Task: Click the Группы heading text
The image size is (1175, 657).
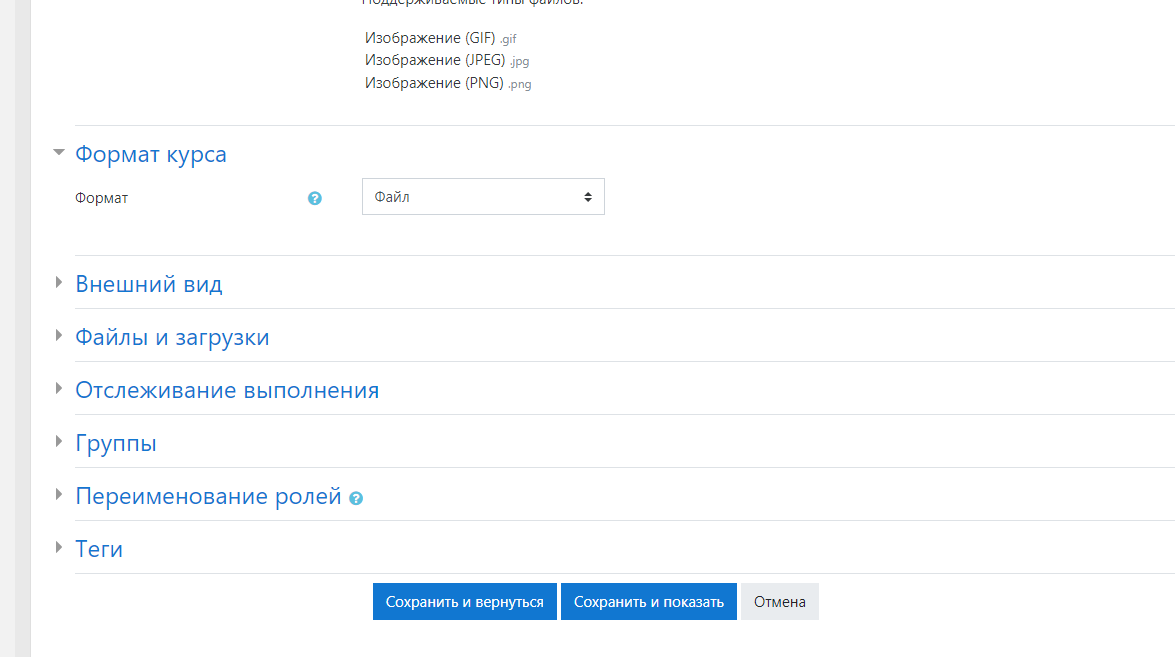Action: [x=116, y=444]
